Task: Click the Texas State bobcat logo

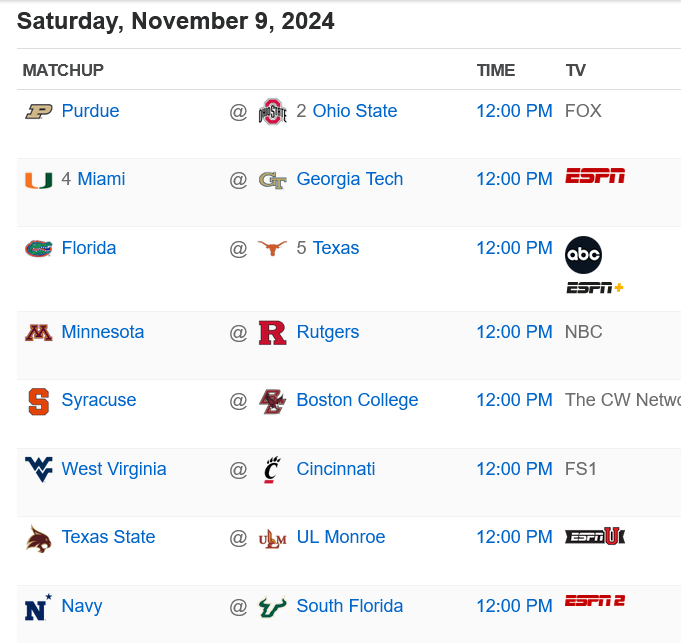Action: tap(39, 538)
